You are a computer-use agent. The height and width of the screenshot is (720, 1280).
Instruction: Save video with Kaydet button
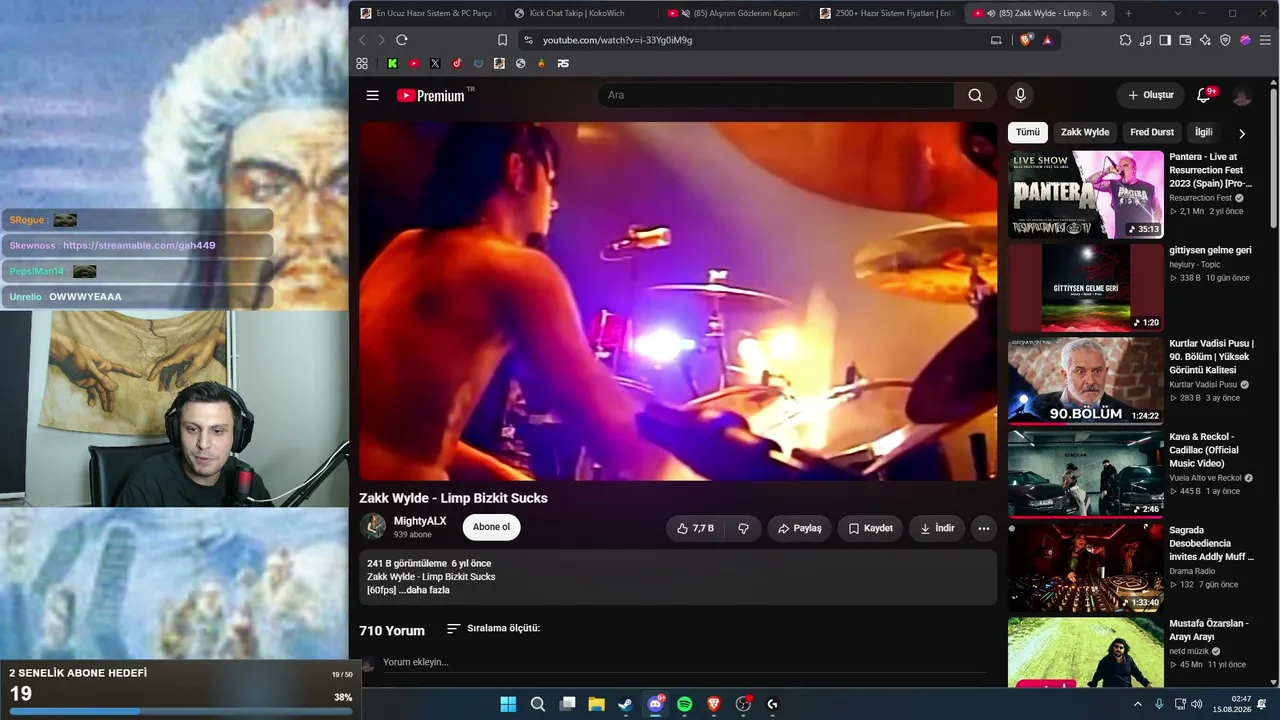(x=870, y=528)
